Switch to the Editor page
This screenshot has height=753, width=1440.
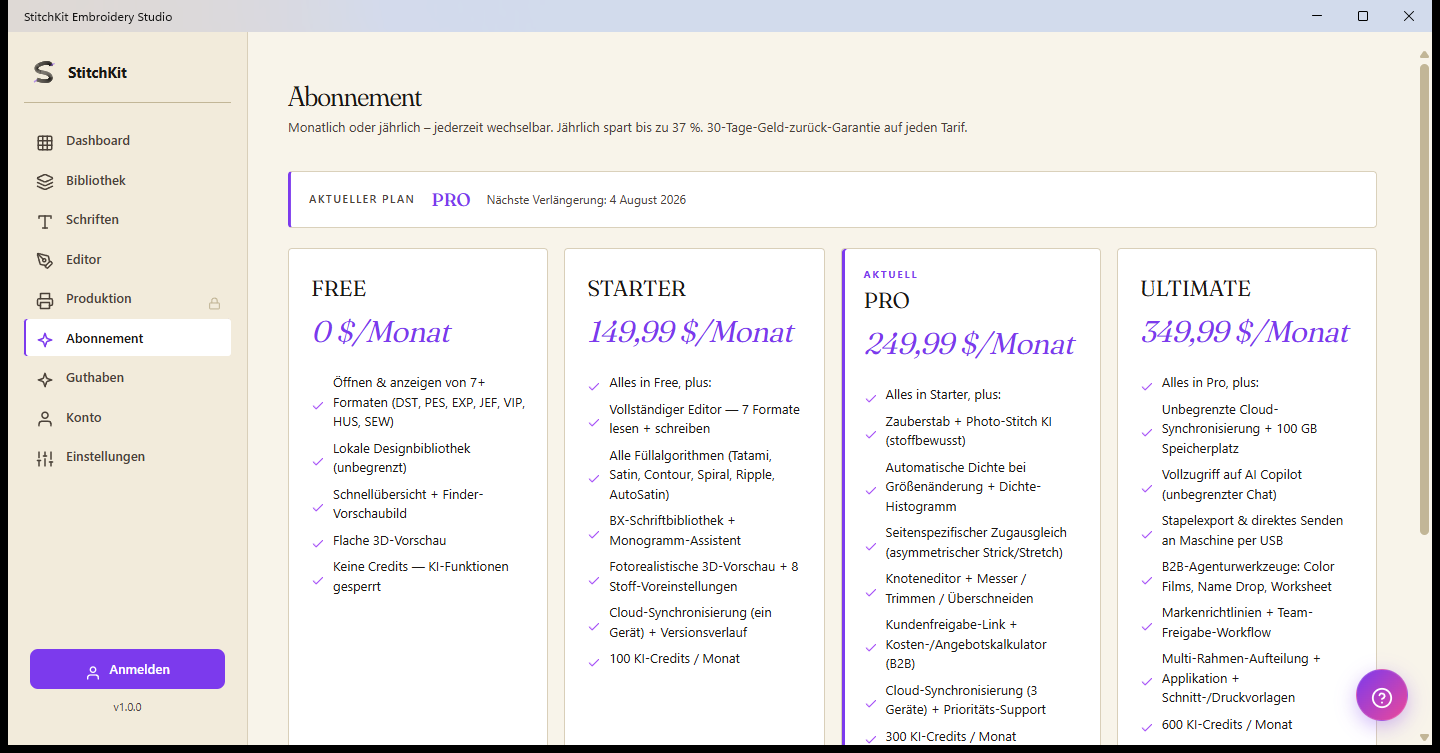click(x=127, y=260)
